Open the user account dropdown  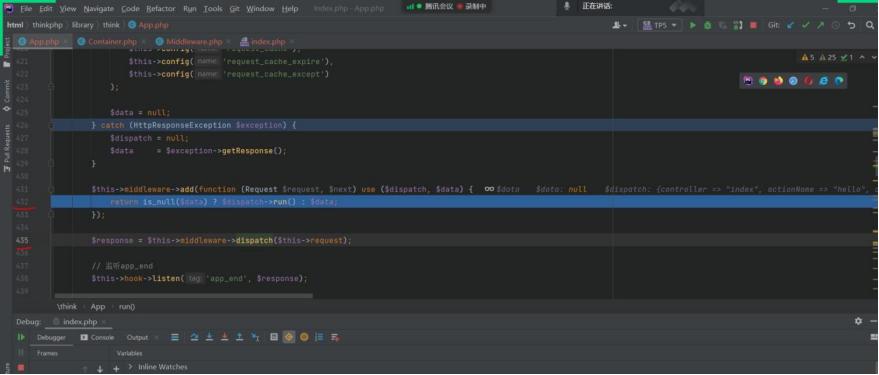pyautogui.click(x=619, y=25)
